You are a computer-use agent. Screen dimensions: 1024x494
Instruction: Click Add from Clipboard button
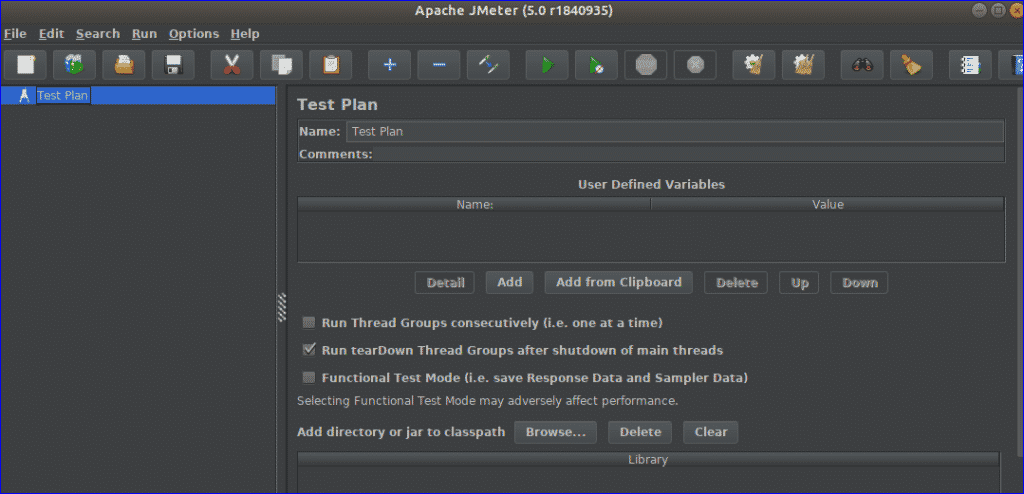coord(618,282)
